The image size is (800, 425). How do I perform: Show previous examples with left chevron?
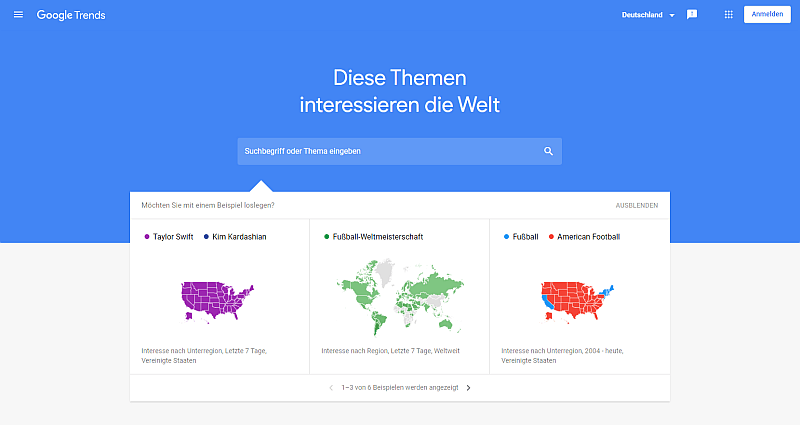[x=331, y=388]
